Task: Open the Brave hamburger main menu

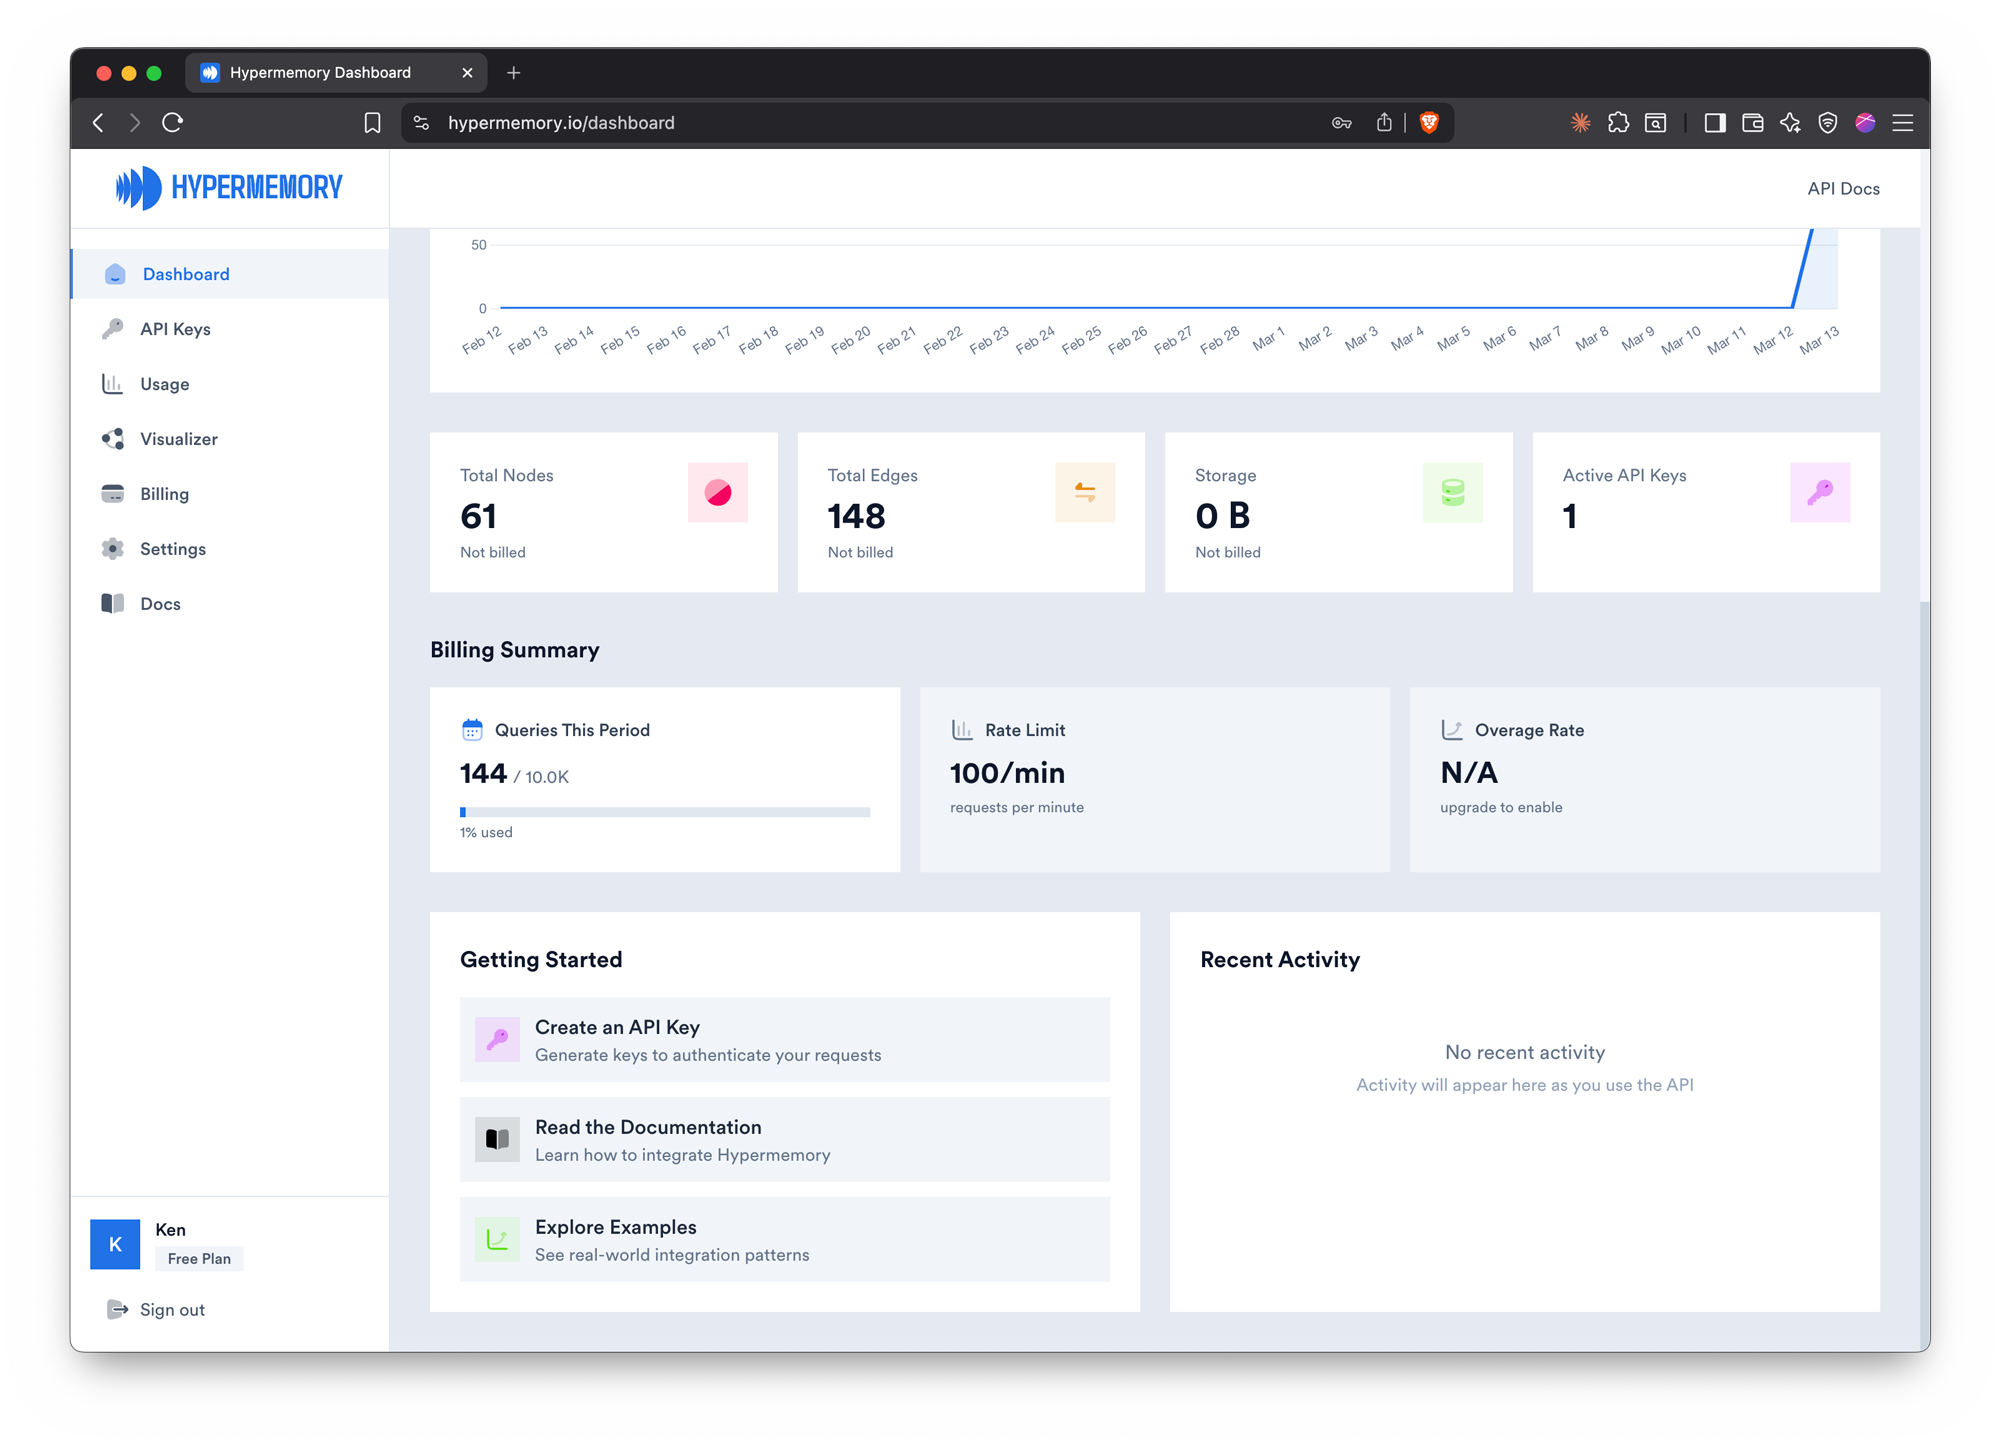Action: [x=1903, y=122]
